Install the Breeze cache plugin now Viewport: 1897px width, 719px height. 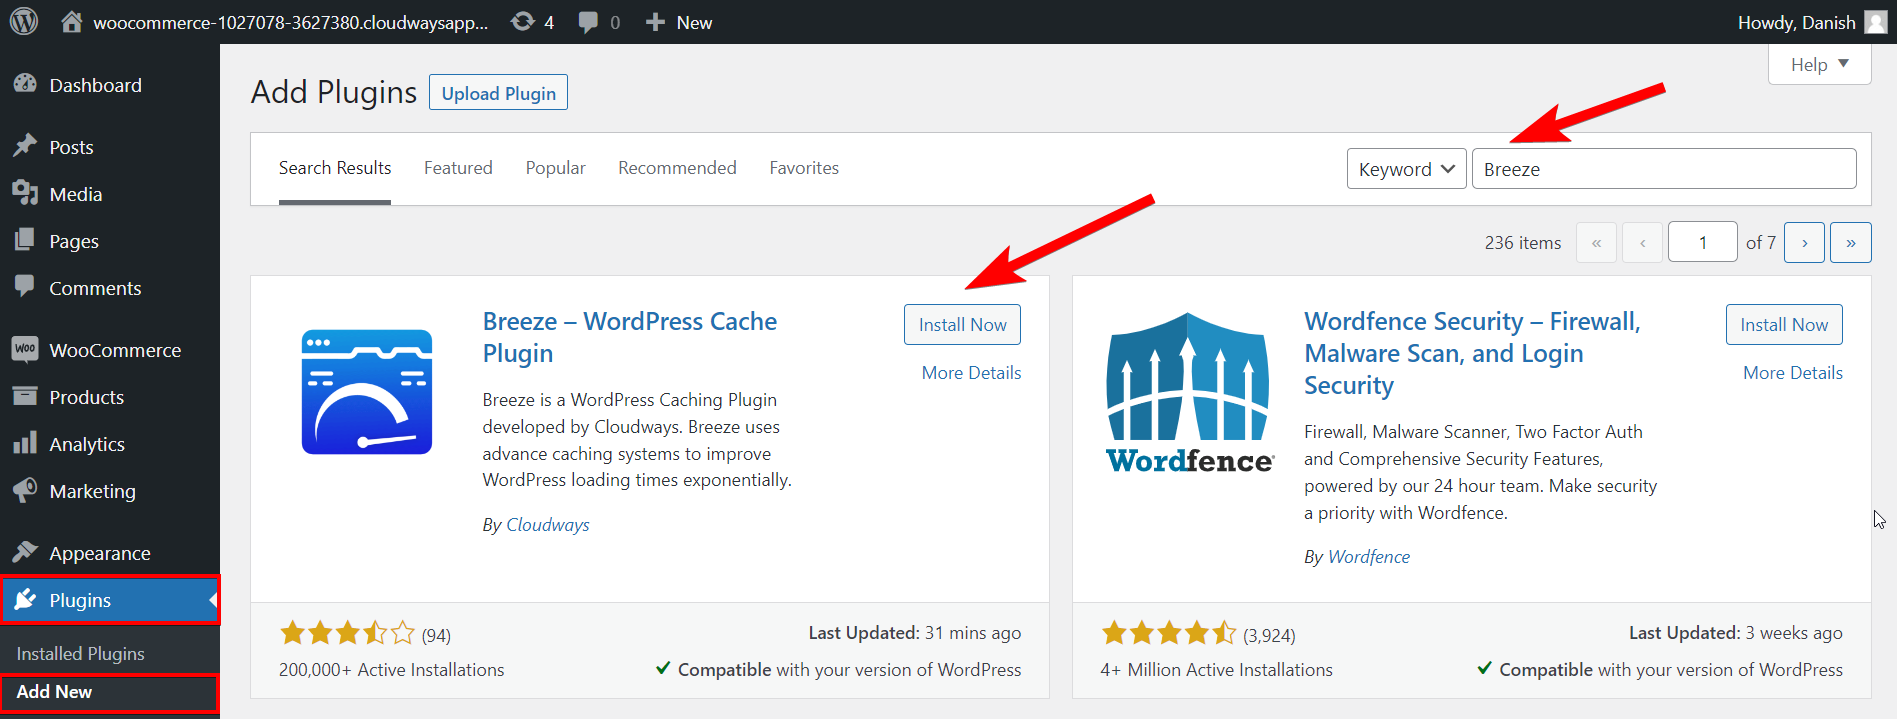[962, 325]
